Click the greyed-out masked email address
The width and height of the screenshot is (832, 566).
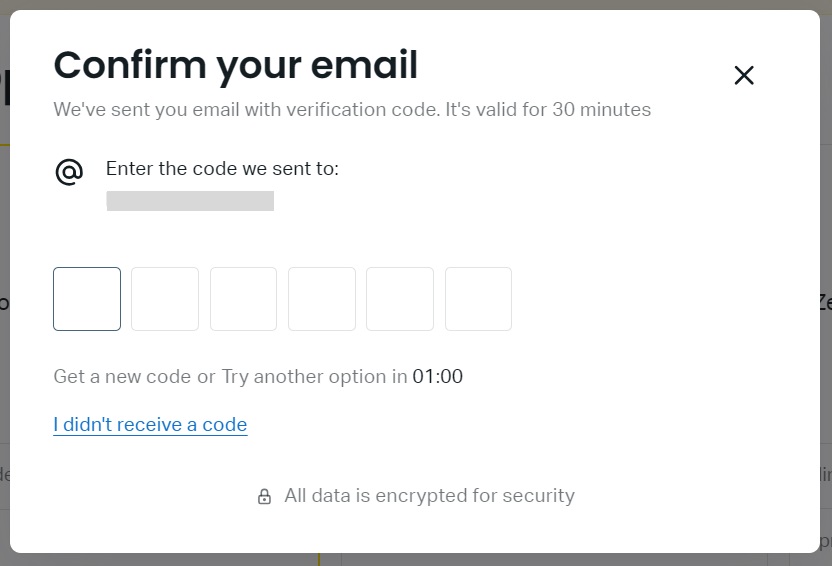pos(190,201)
